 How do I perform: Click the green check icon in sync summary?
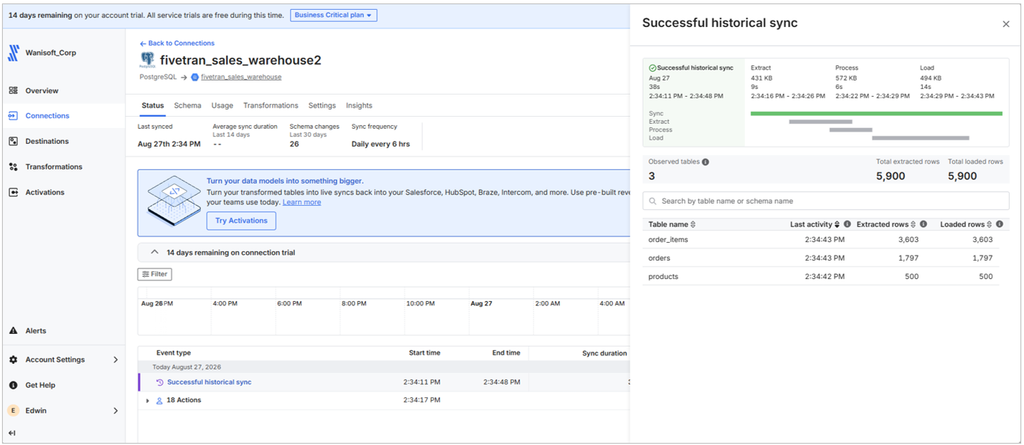point(652,68)
